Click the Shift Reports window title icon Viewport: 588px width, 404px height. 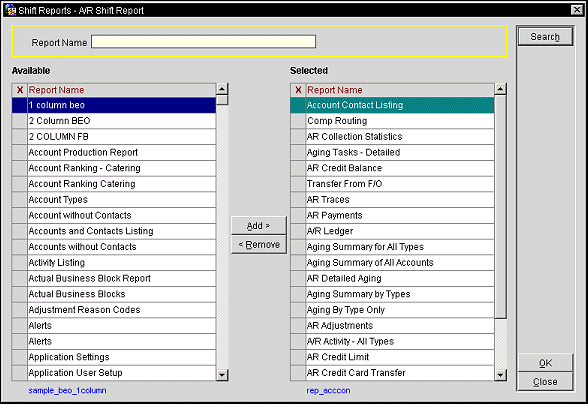[x=10, y=10]
